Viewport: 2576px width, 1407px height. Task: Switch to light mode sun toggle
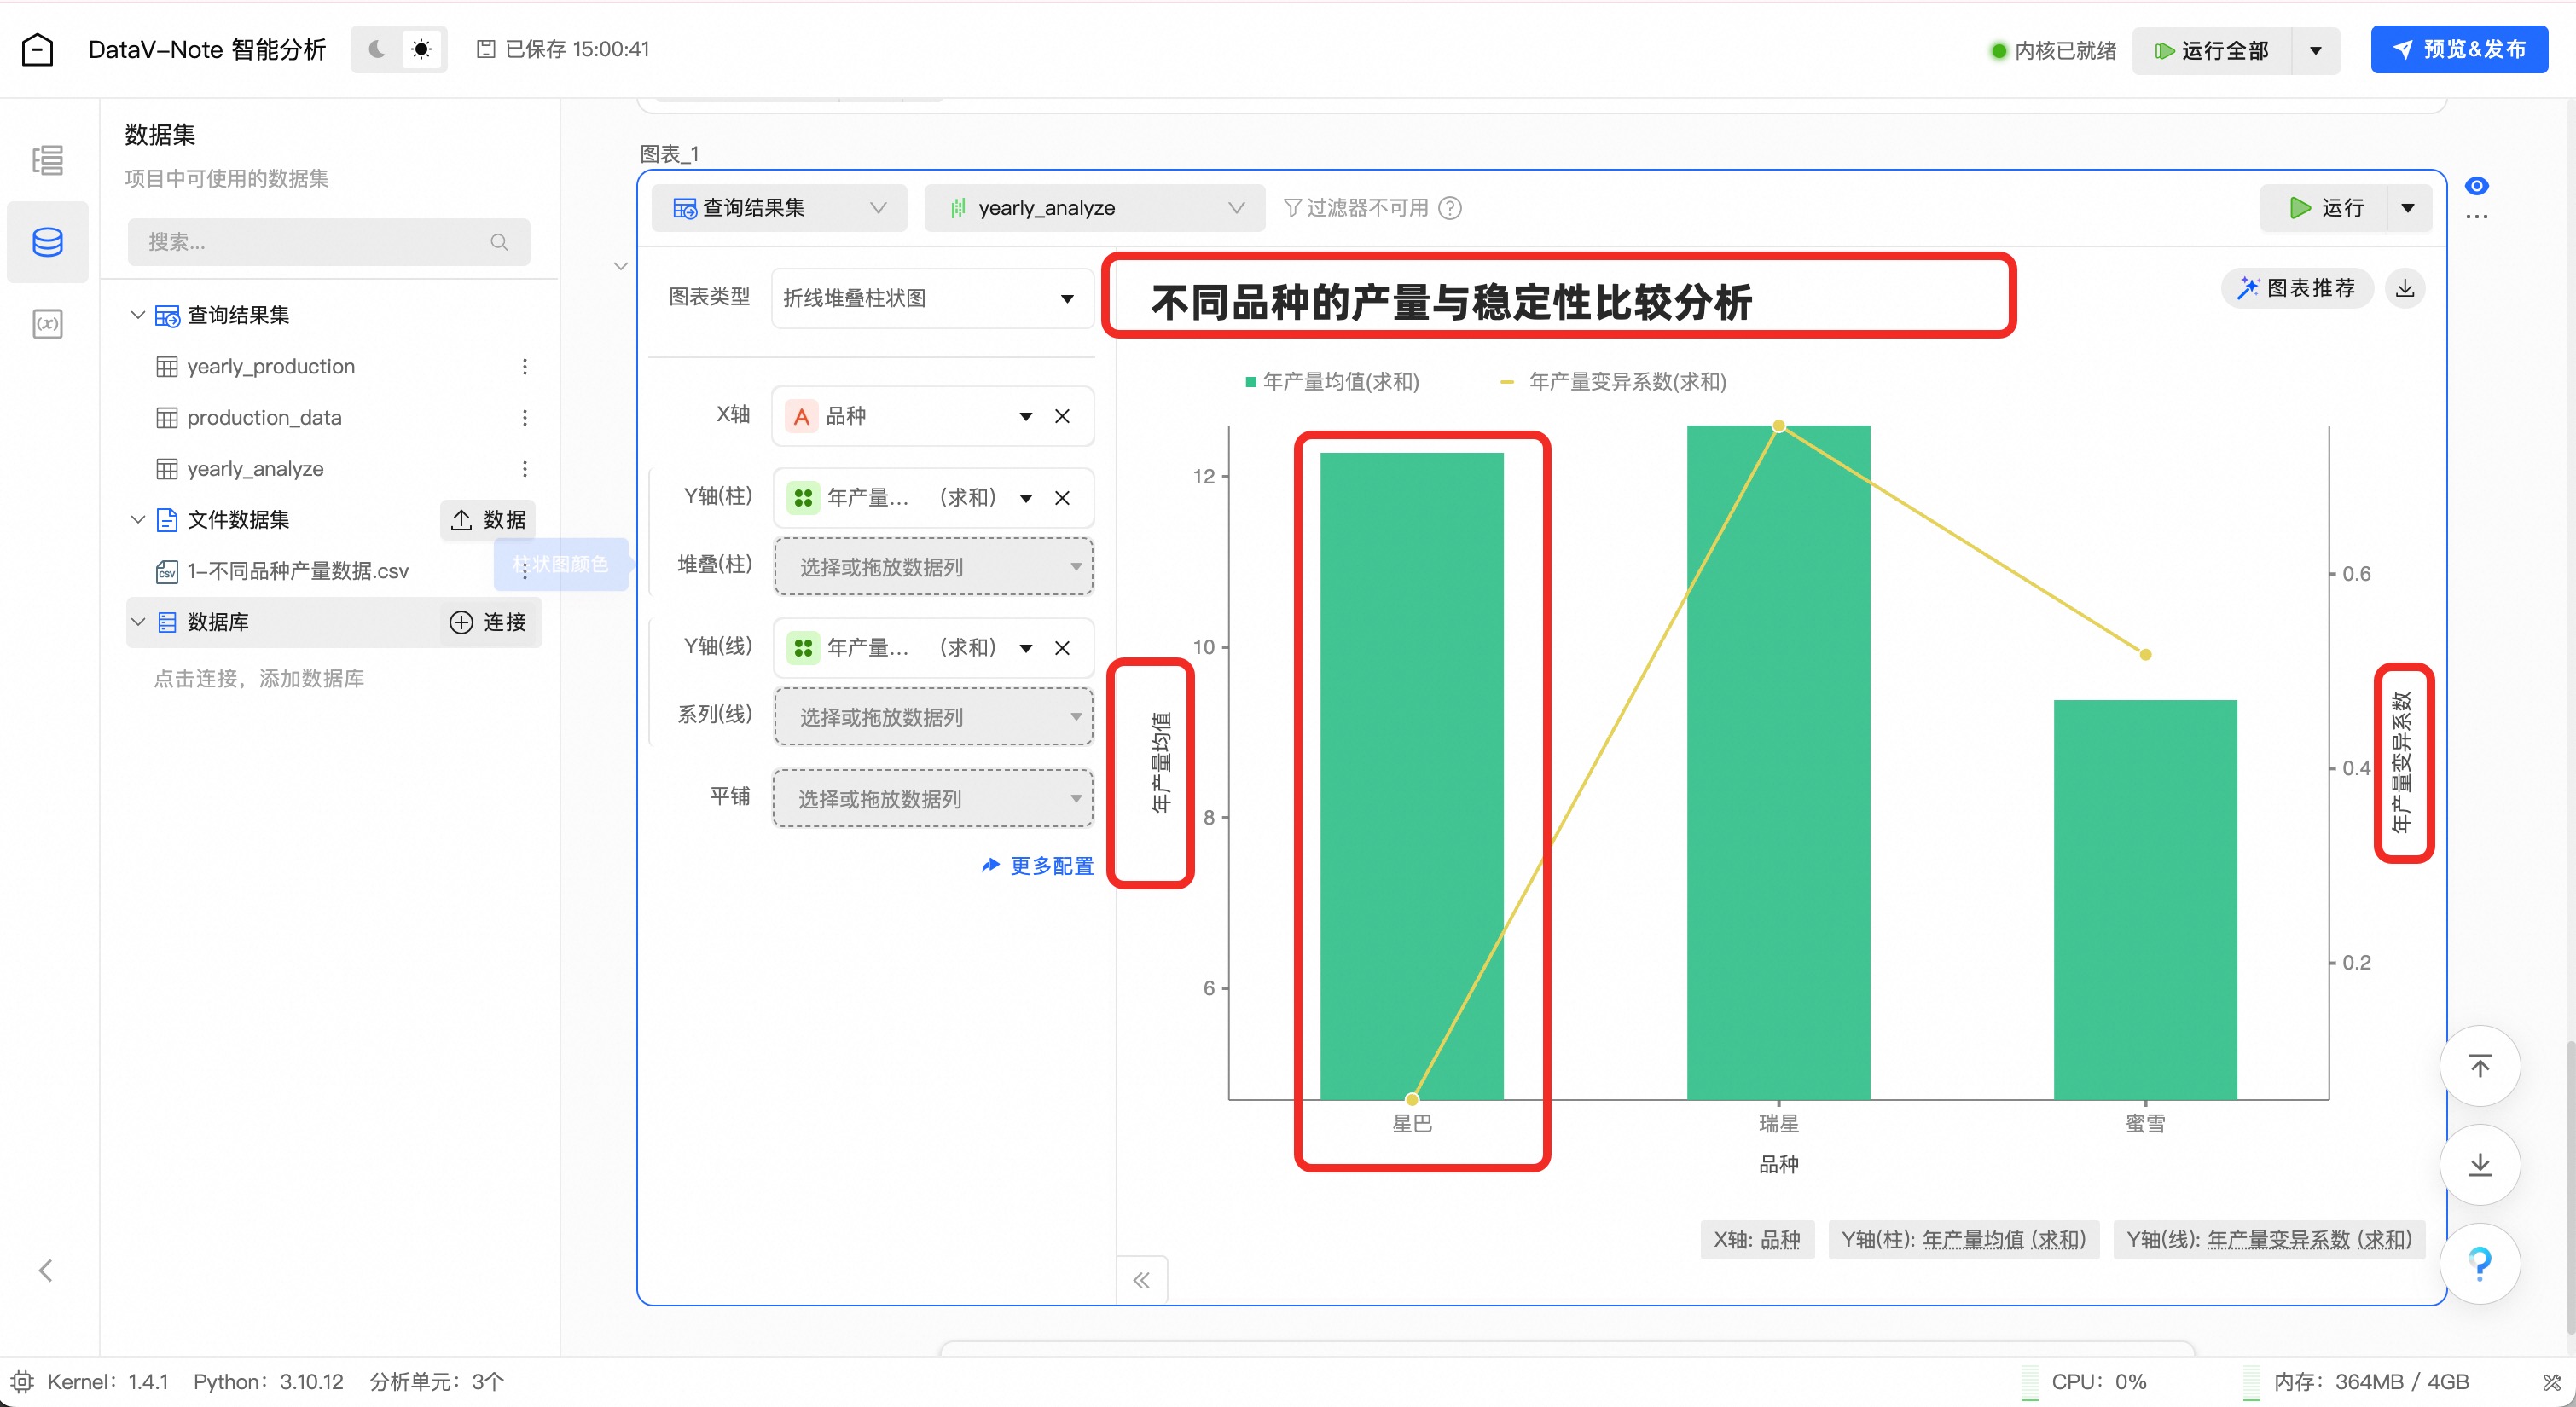[421, 49]
